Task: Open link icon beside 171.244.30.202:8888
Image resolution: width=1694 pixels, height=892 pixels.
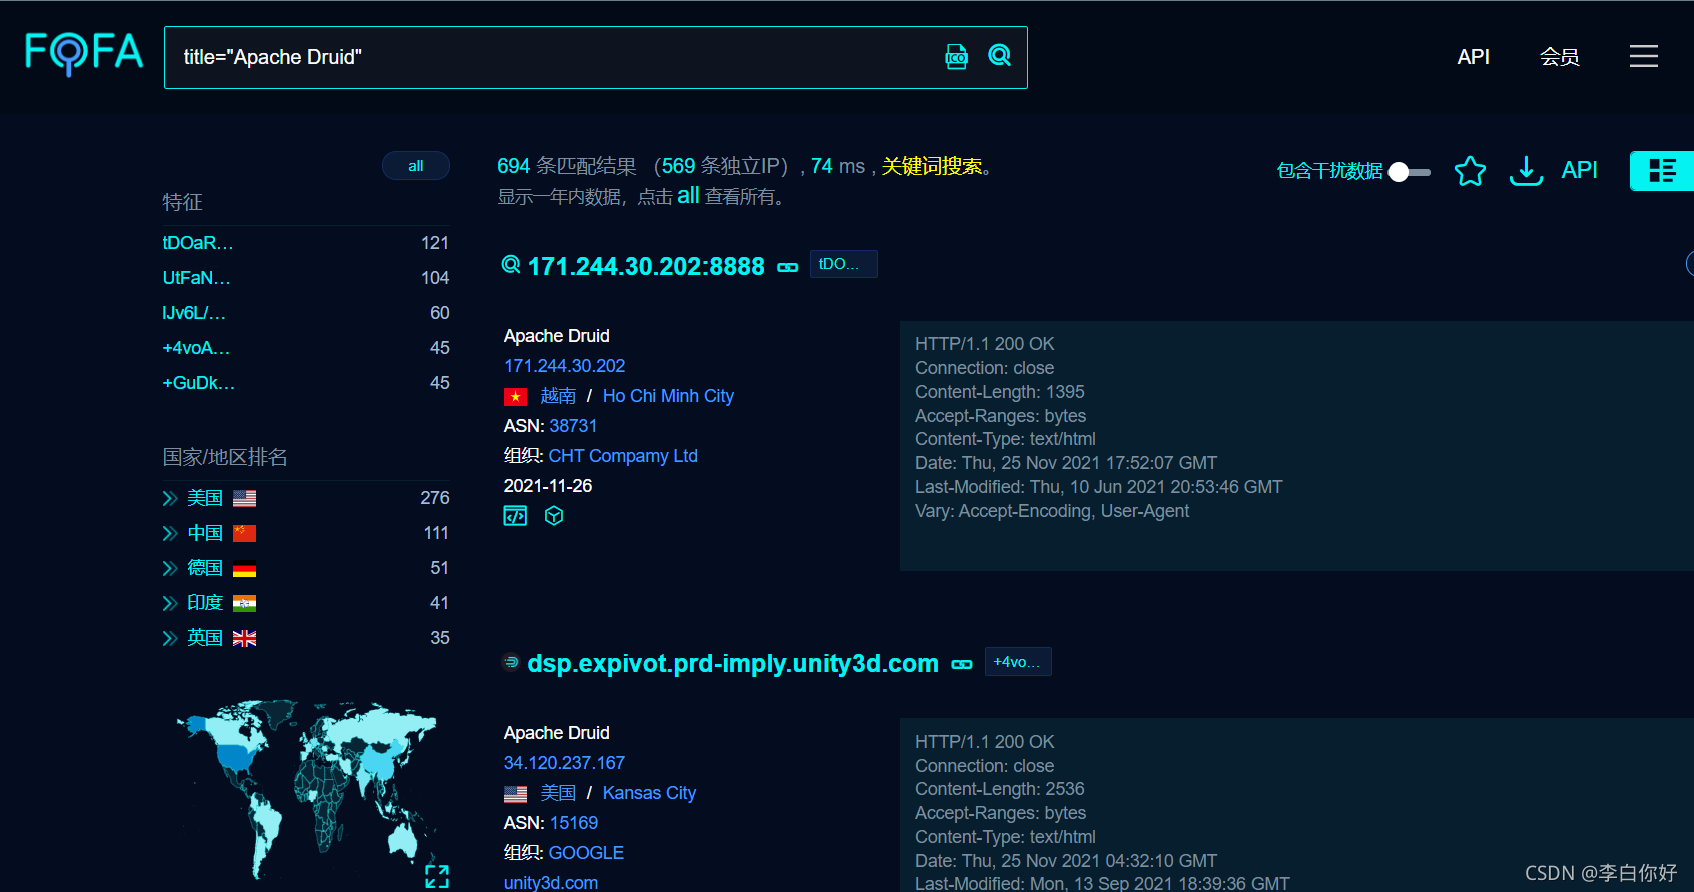Action: click(788, 267)
